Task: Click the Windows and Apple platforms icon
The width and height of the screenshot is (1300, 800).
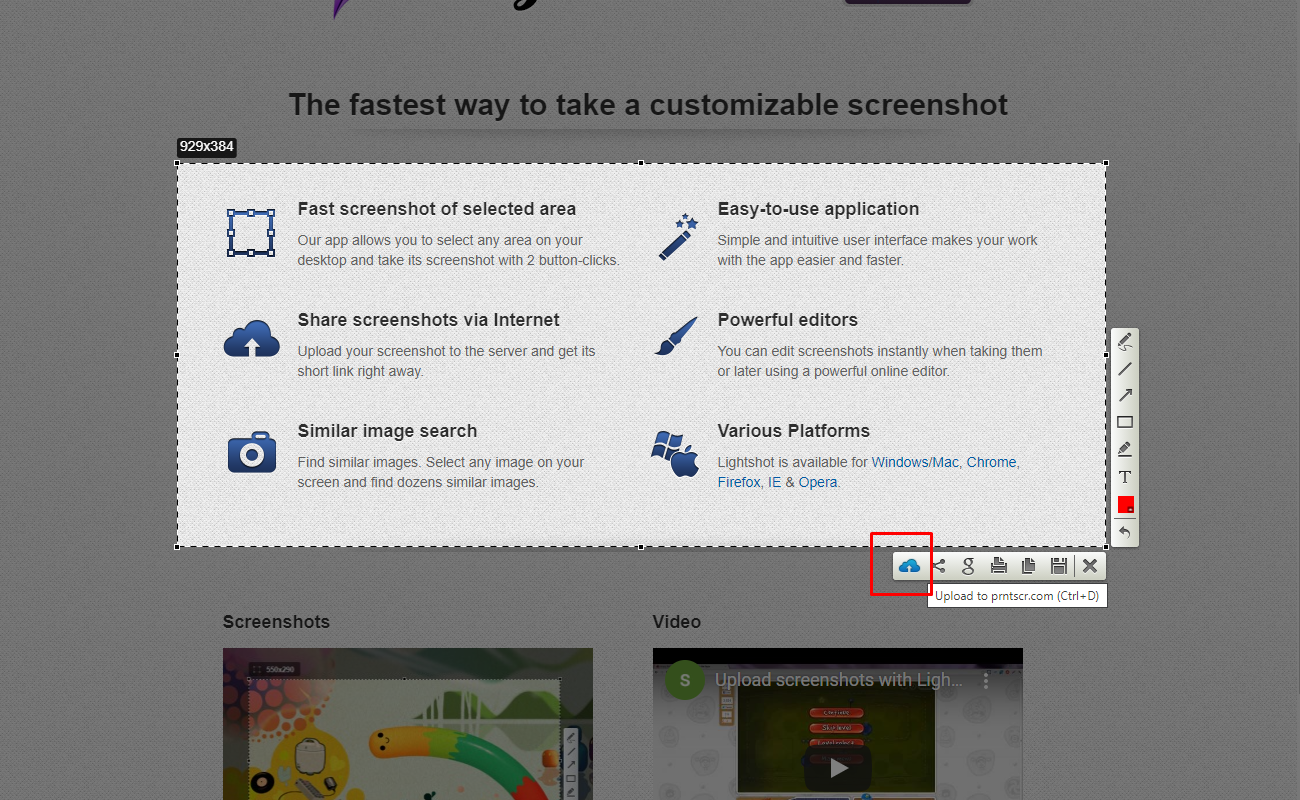Action: point(675,453)
